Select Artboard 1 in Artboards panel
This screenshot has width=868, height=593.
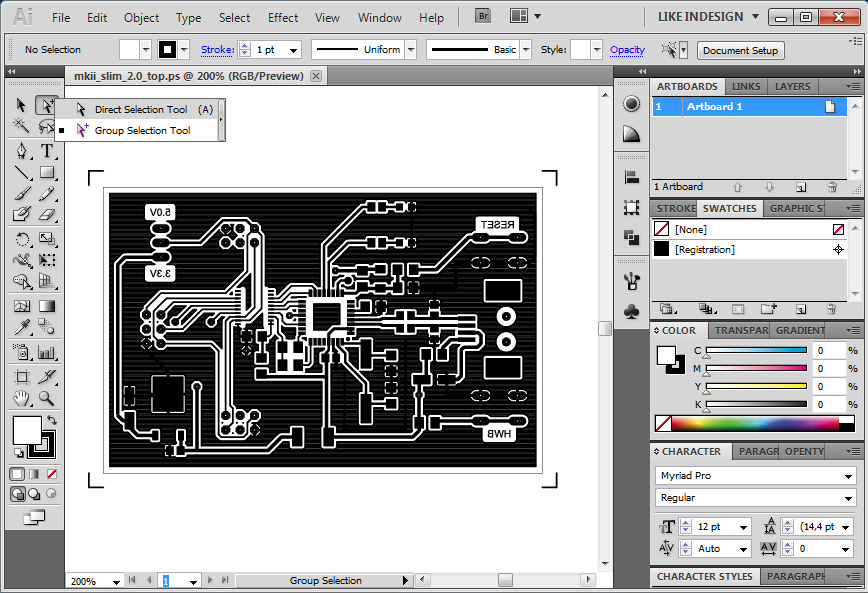tap(749, 106)
